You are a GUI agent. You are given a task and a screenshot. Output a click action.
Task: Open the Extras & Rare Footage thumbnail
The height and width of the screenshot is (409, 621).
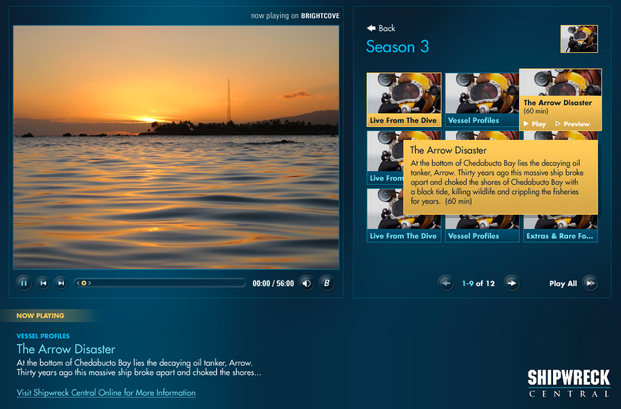(x=560, y=215)
